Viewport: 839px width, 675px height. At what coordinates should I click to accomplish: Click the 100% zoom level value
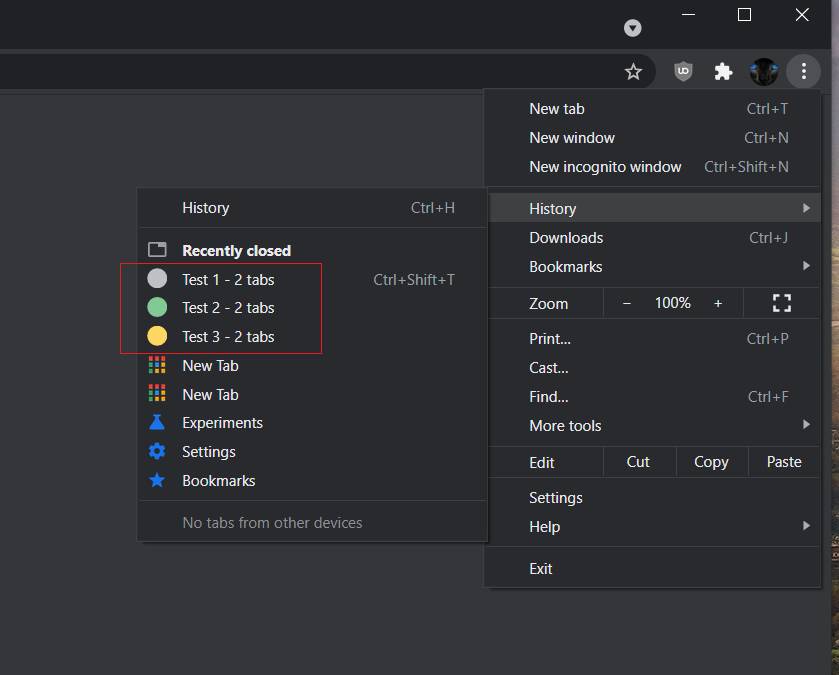(673, 303)
